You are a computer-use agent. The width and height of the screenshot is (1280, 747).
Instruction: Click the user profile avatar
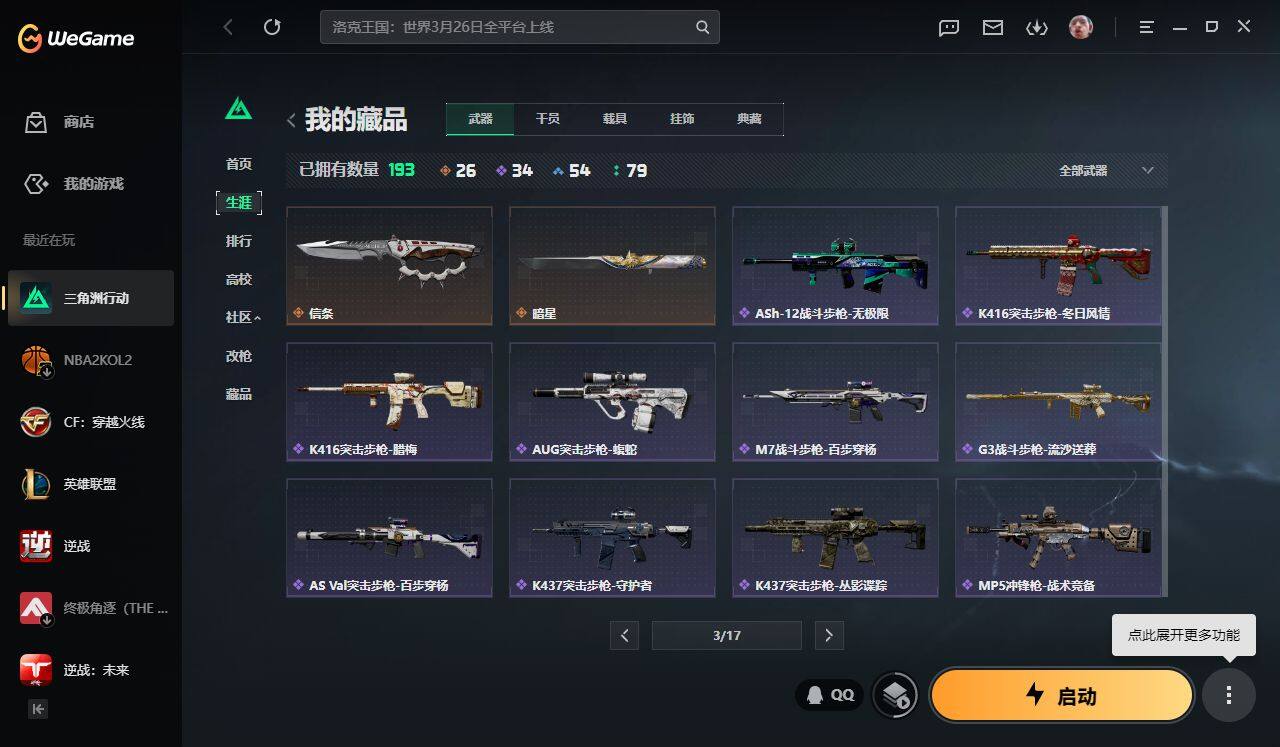[x=1081, y=27]
